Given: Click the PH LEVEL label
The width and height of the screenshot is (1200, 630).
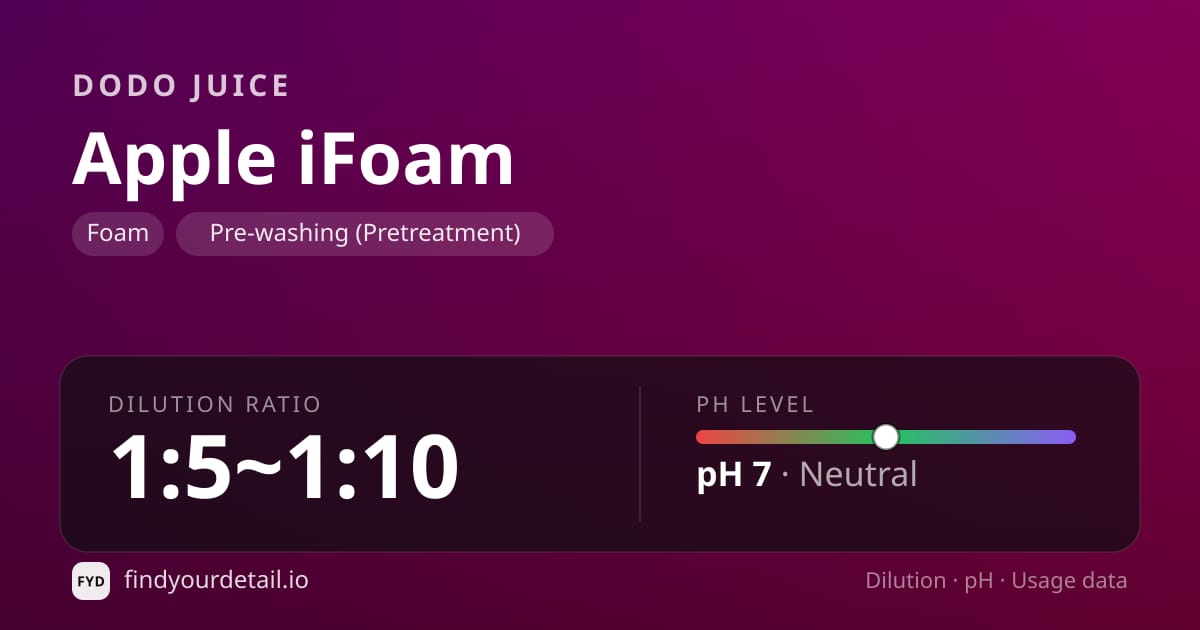Looking at the screenshot, I should click(x=756, y=404).
